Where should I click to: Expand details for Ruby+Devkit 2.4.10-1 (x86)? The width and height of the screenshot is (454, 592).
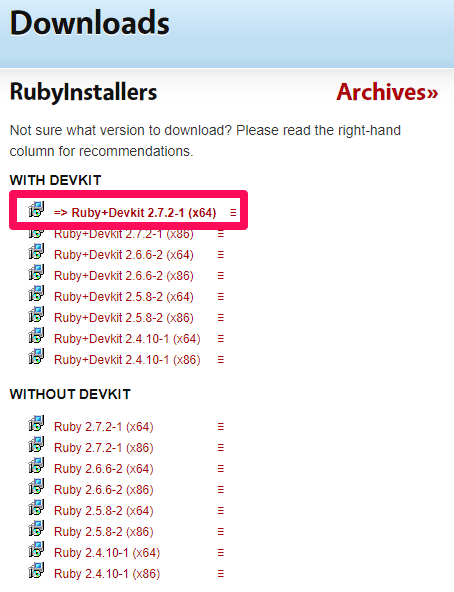[x=221, y=360]
